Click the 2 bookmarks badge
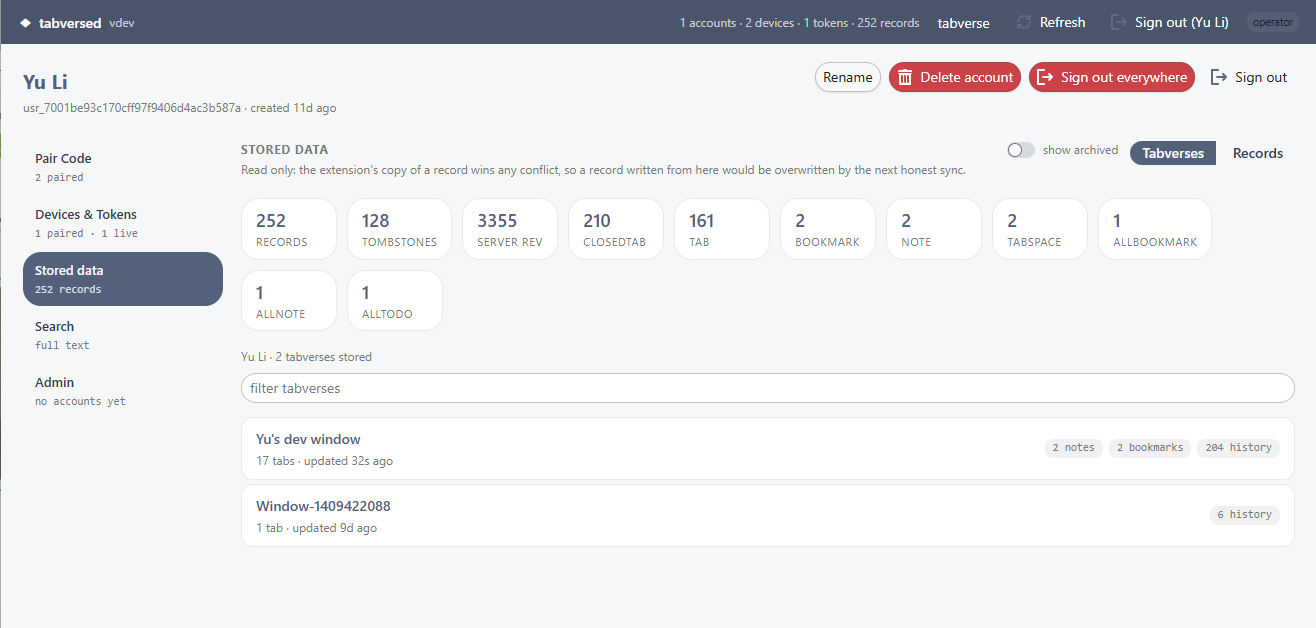The width and height of the screenshot is (1316, 628). click(x=1150, y=448)
